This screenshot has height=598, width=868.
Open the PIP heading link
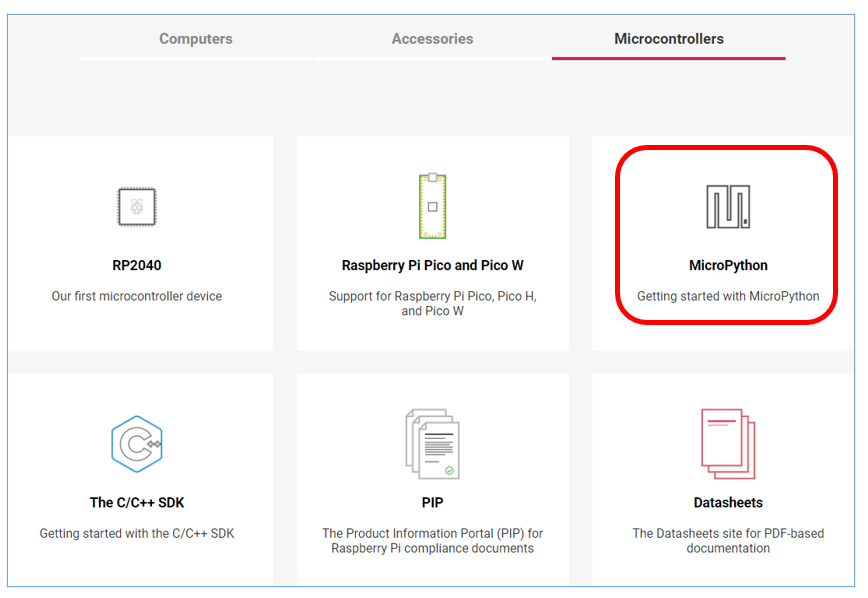click(432, 502)
